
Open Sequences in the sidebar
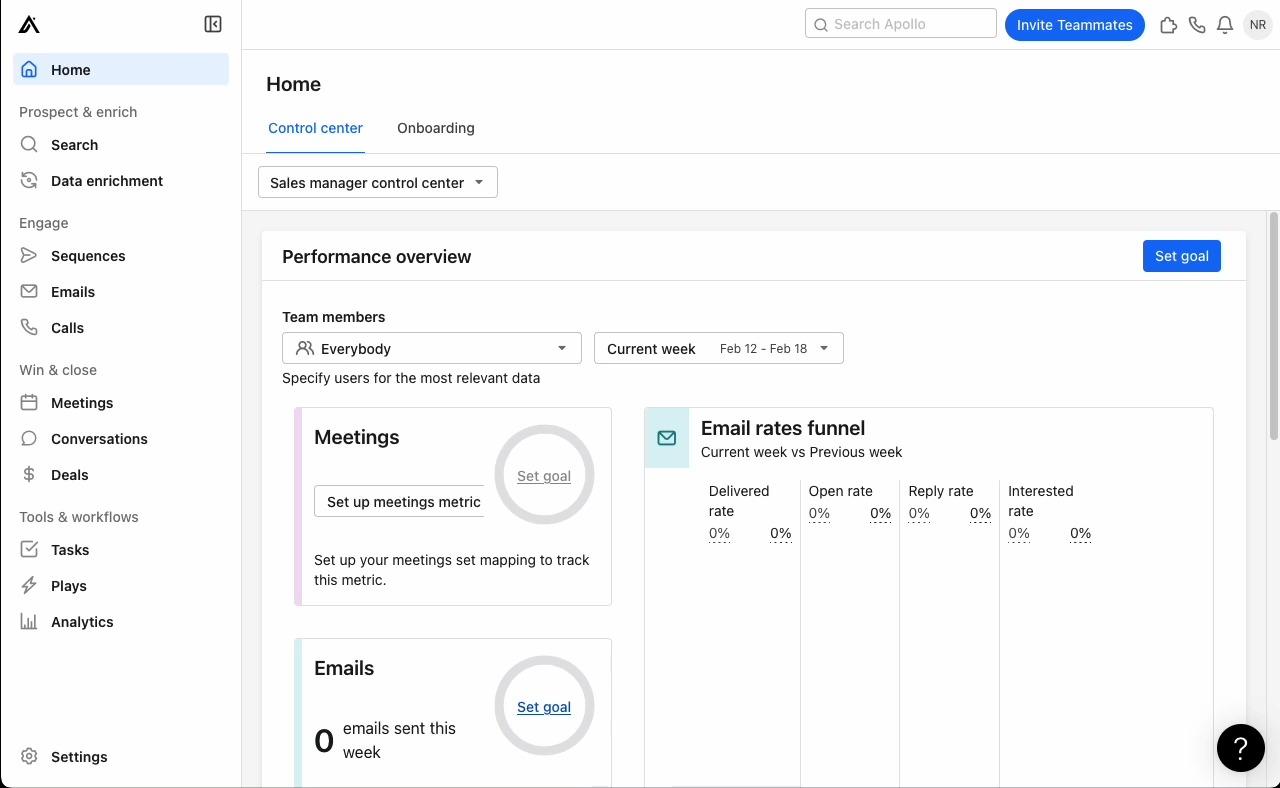tap(121, 255)
